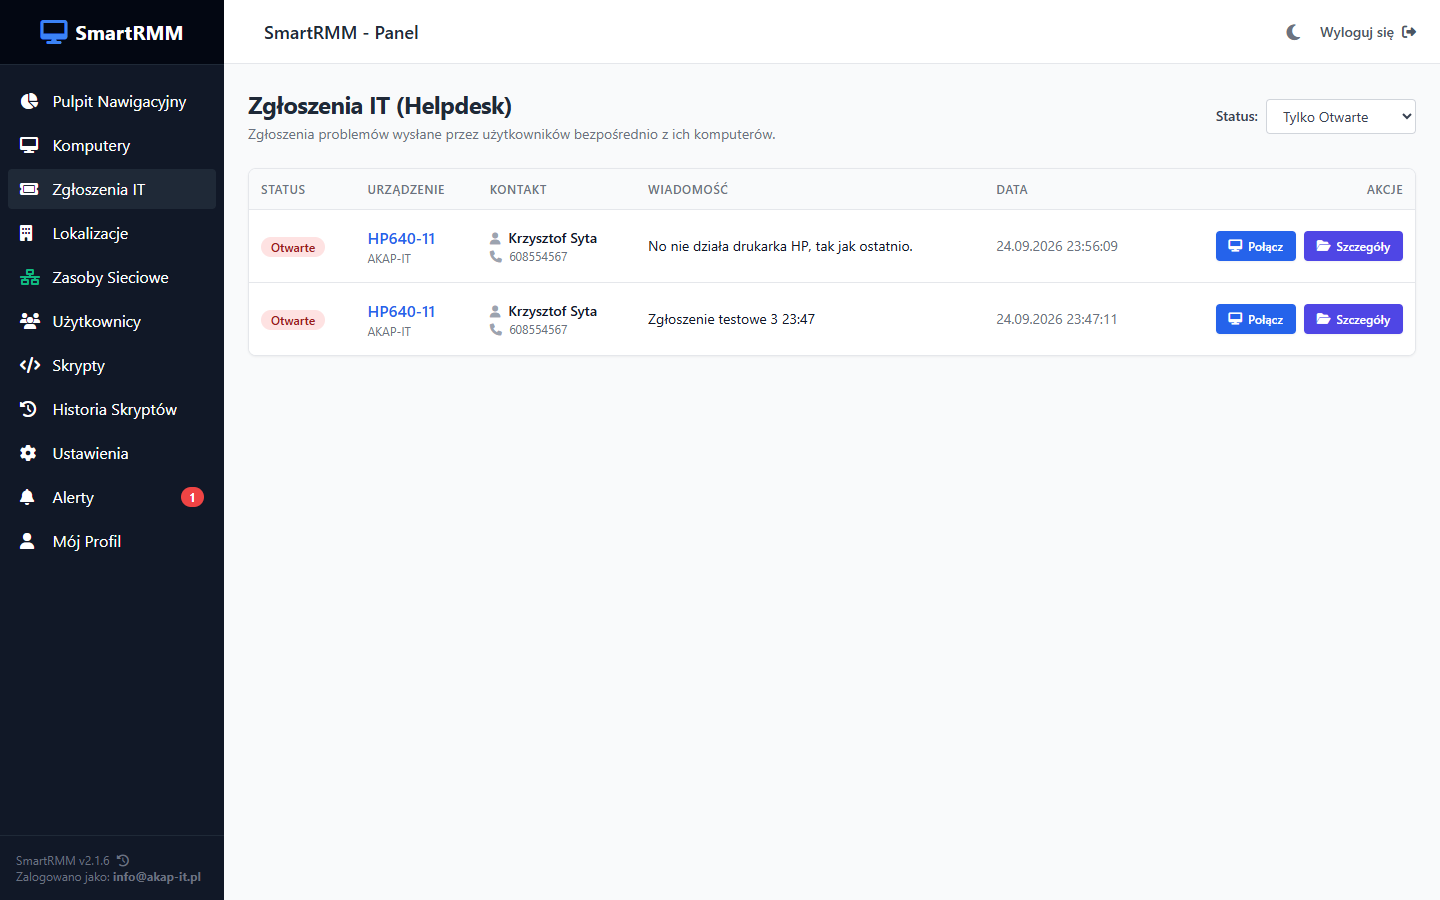
Task: Click the message 'No nie działa drukarka HP'
Action: pyautogui.click(x=729, y=246)
